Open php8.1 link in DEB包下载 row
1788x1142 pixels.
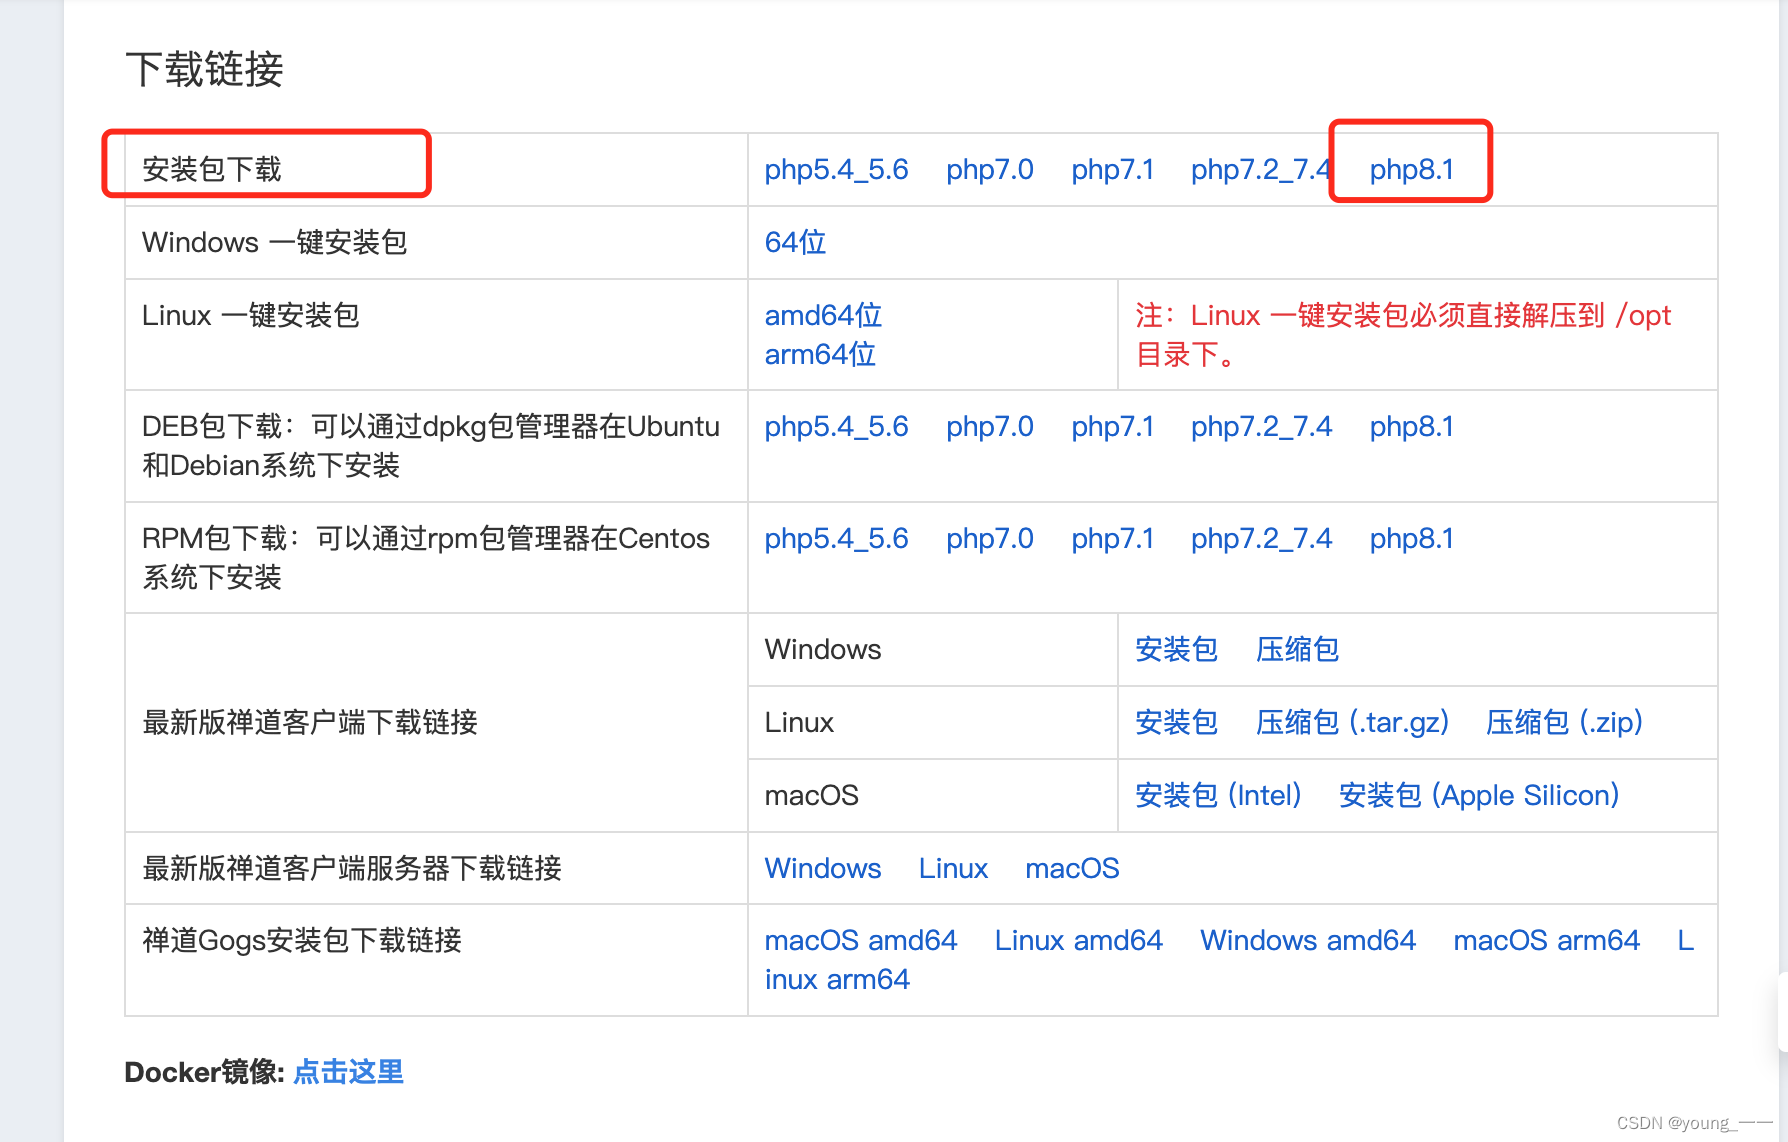point(1411,427)
